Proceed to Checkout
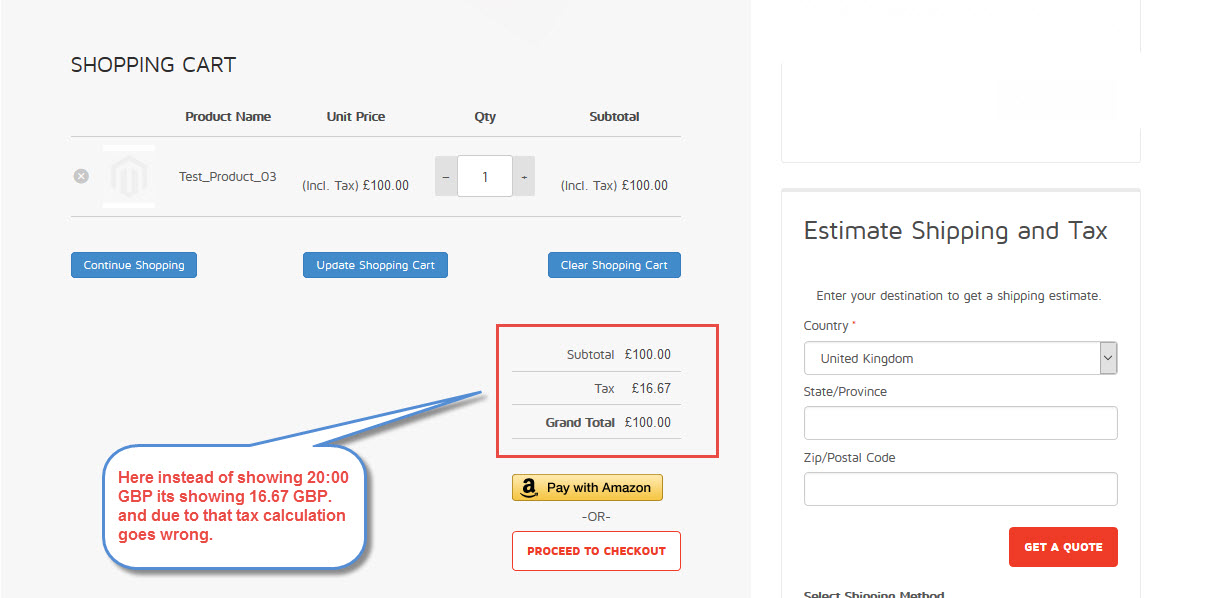 (x=596, y=551)
